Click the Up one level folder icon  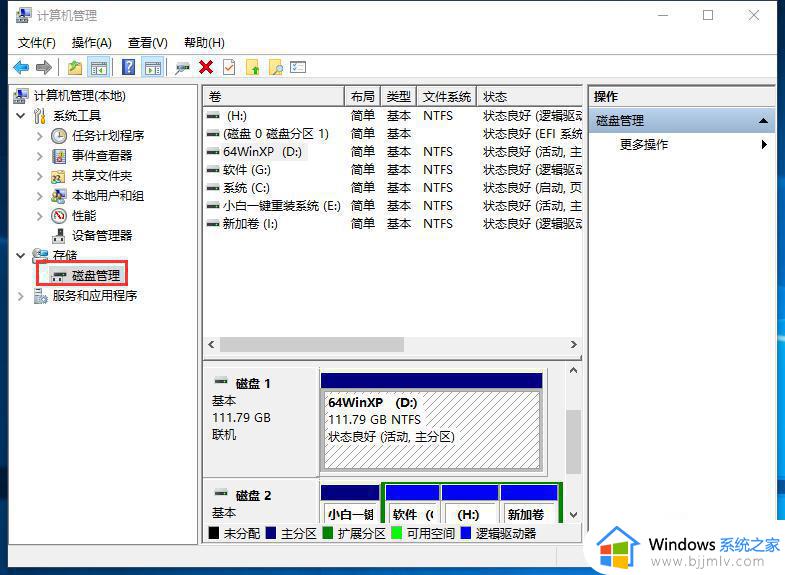pos(75,67)
